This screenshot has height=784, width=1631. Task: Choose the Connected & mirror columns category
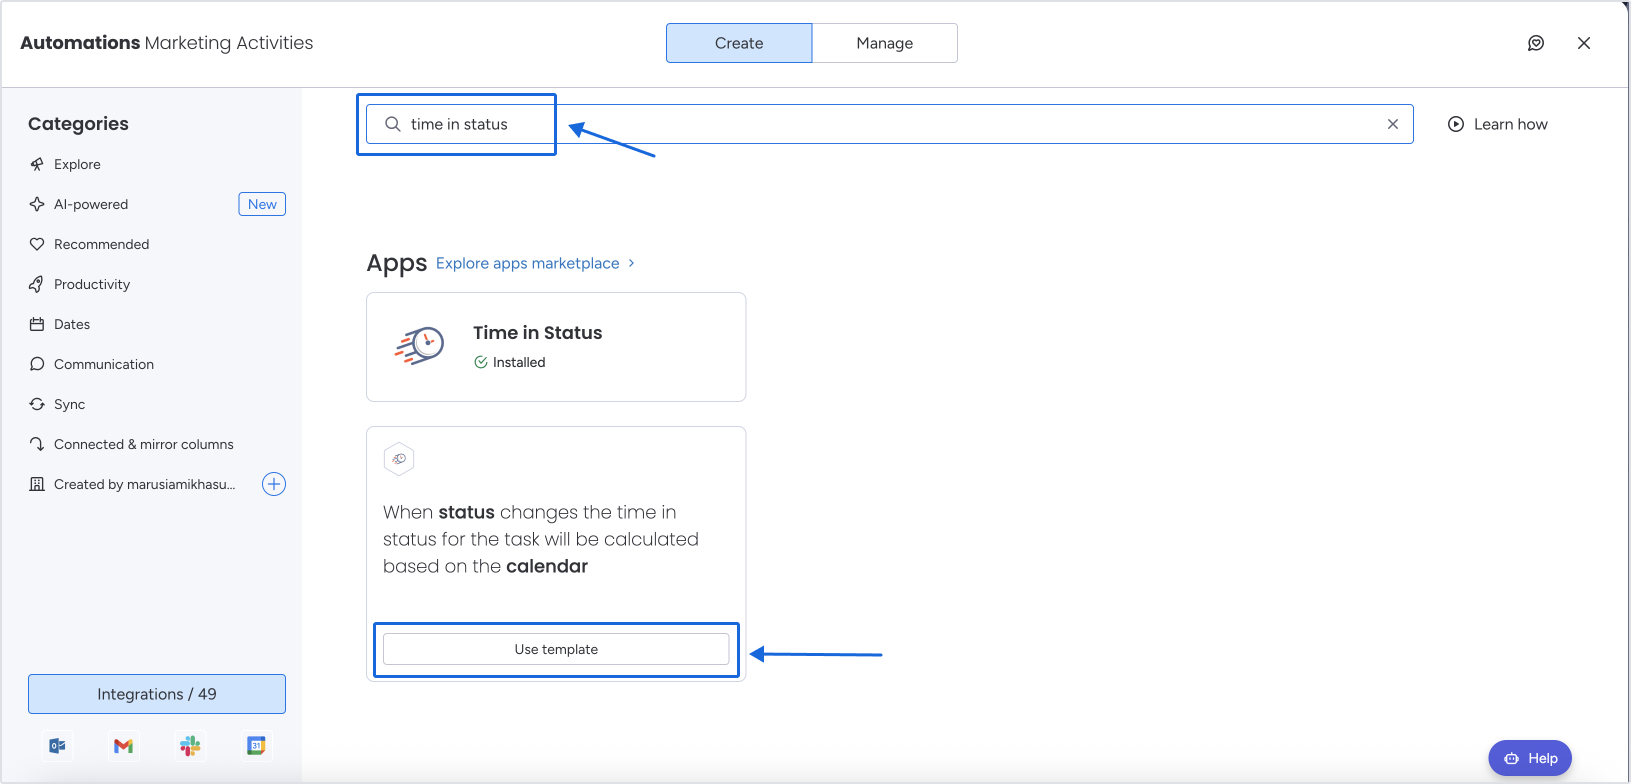143,444
